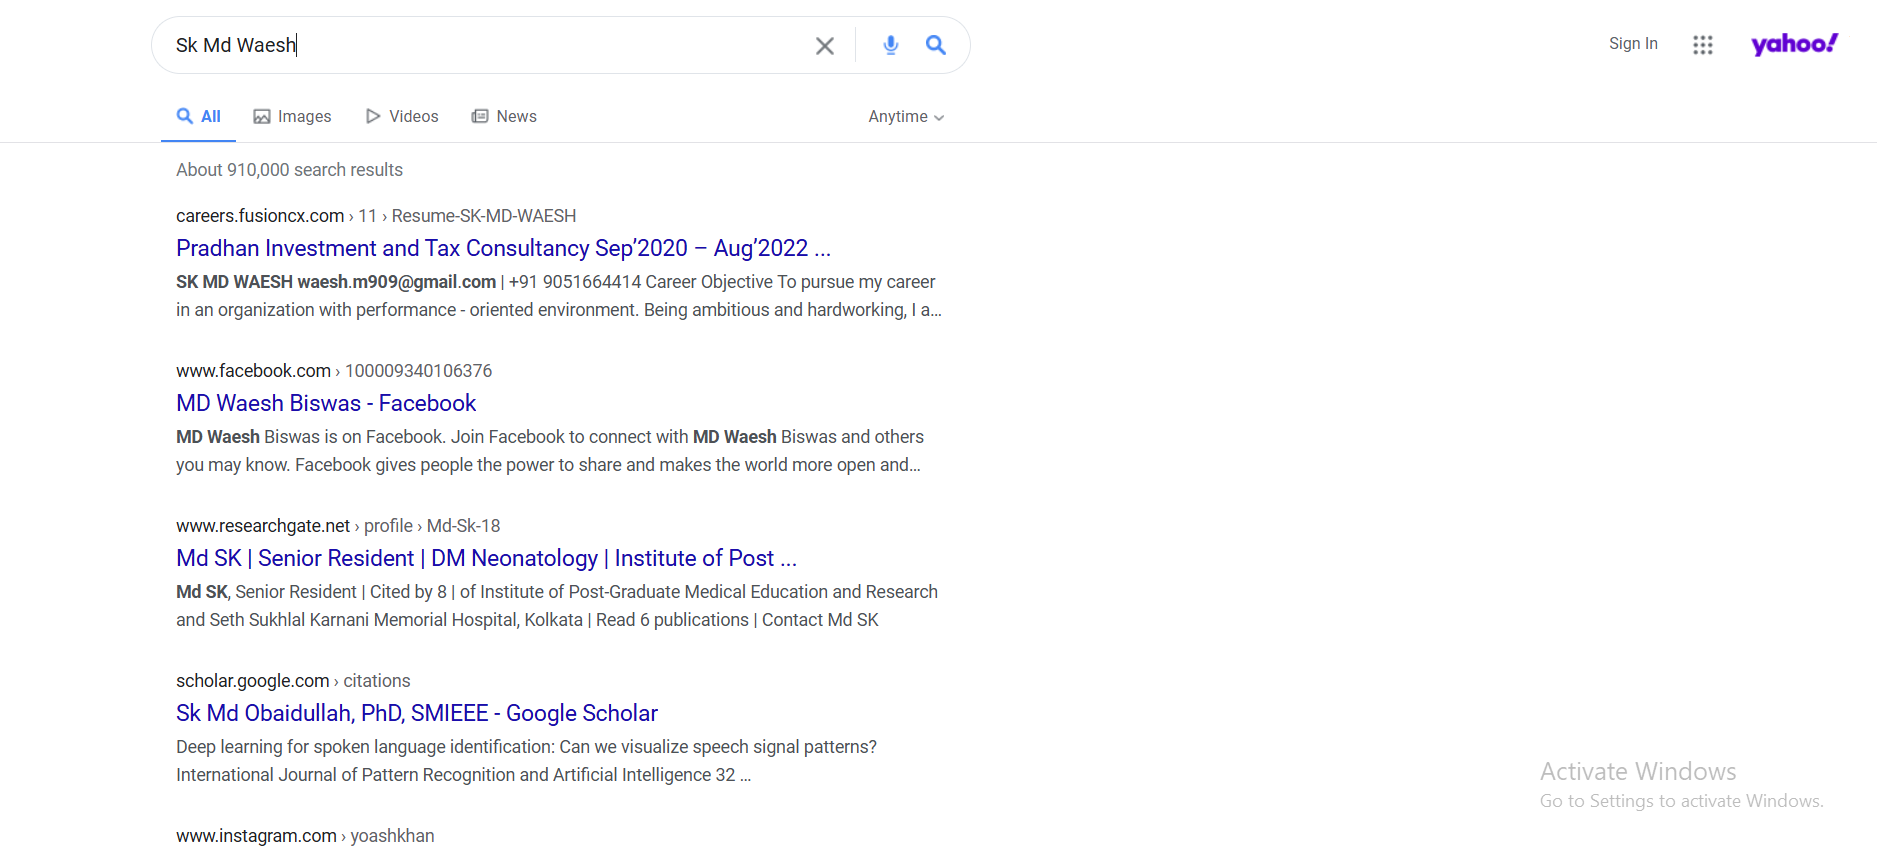
Task: Expand the Anytime filter dropdown
Action: point(905,117)
